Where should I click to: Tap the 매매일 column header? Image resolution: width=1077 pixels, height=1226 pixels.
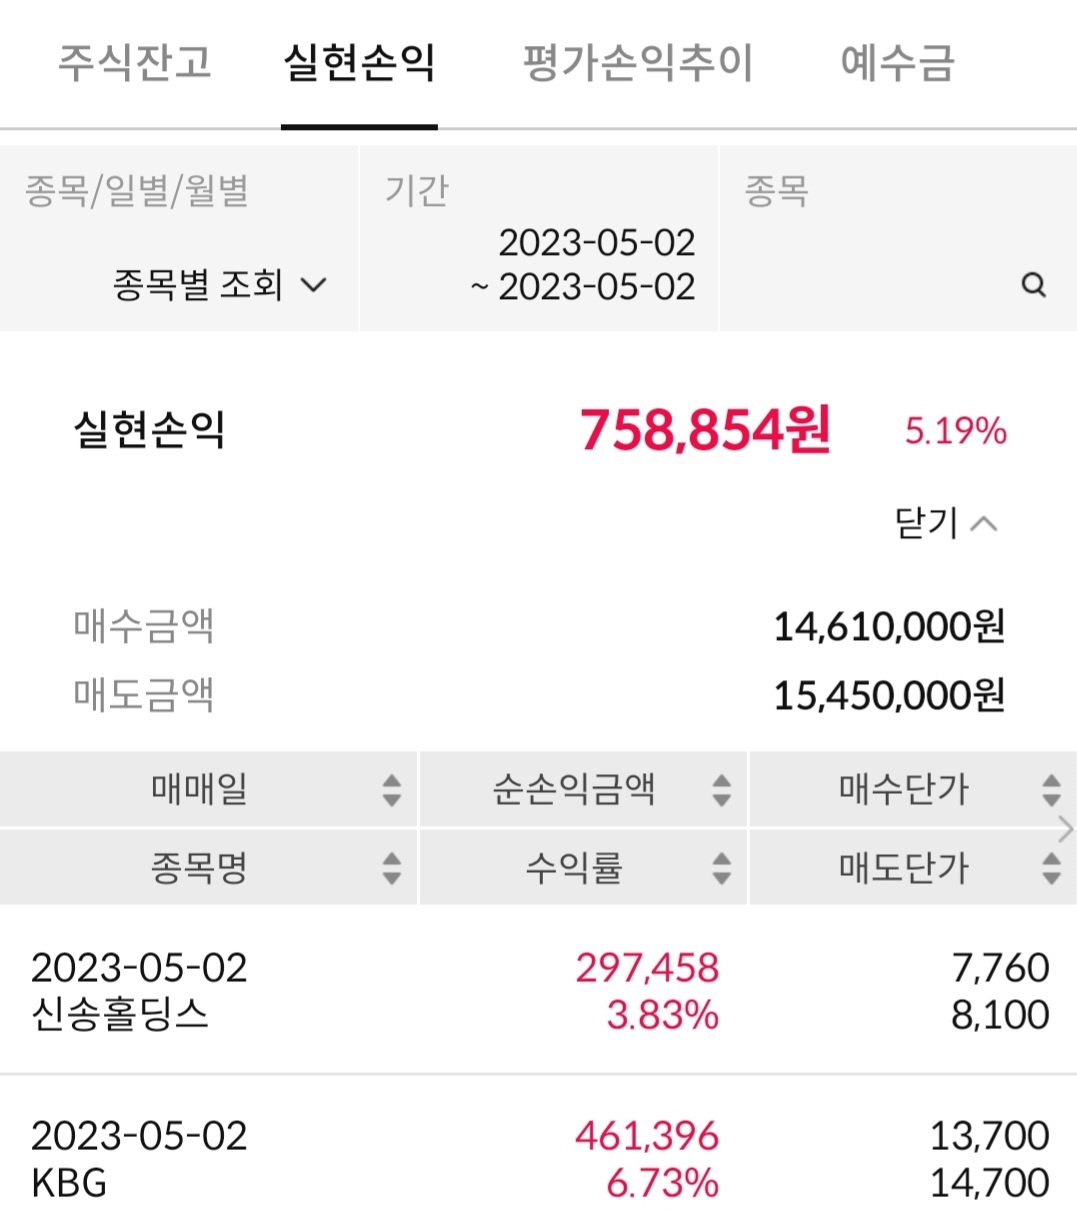tap(208, 790)
